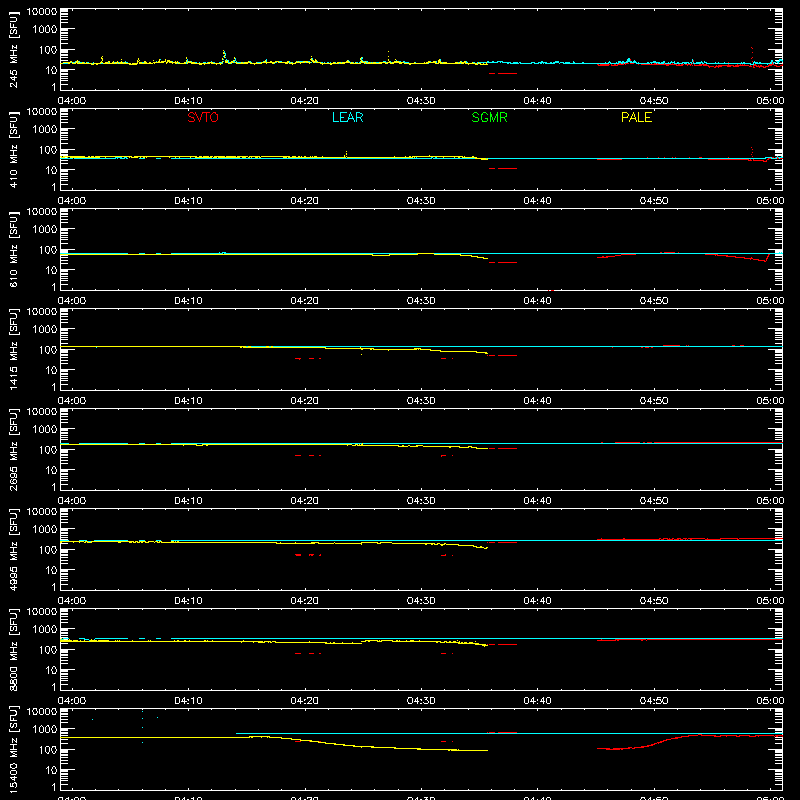Screen dimensions: 800x800
Task: Click 05:00 tick under the 4995 MHz panel
Action: (770, 601)
